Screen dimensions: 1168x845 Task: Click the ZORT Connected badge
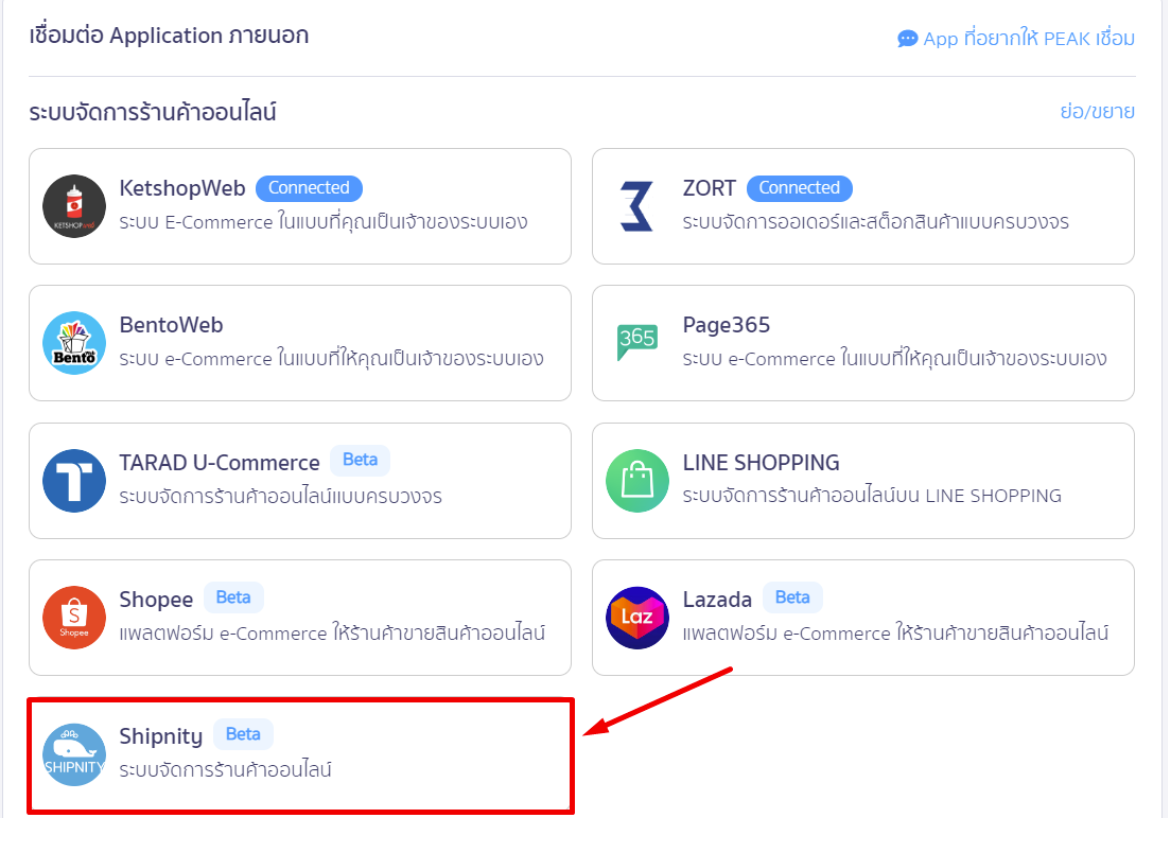click(x=799, y=188)
